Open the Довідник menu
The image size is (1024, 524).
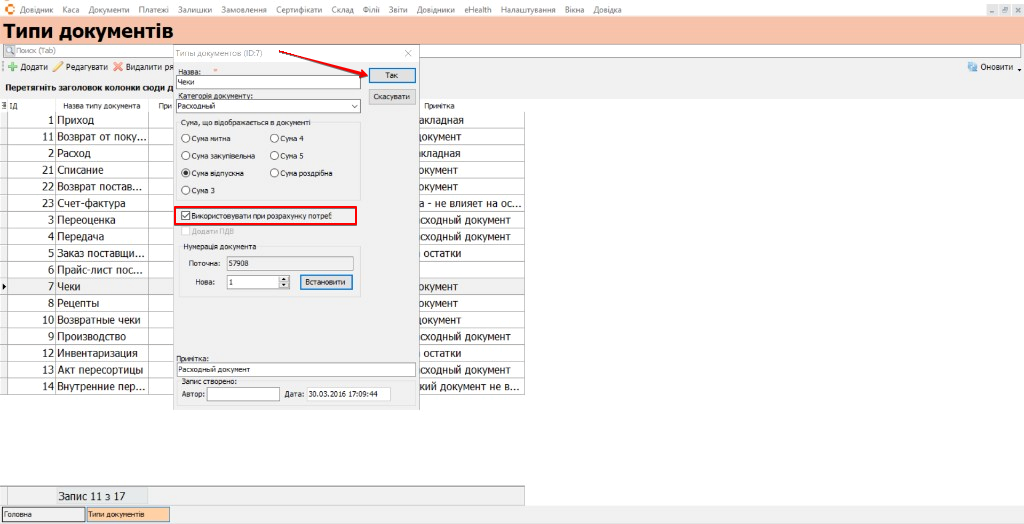(x=37, y=10)
